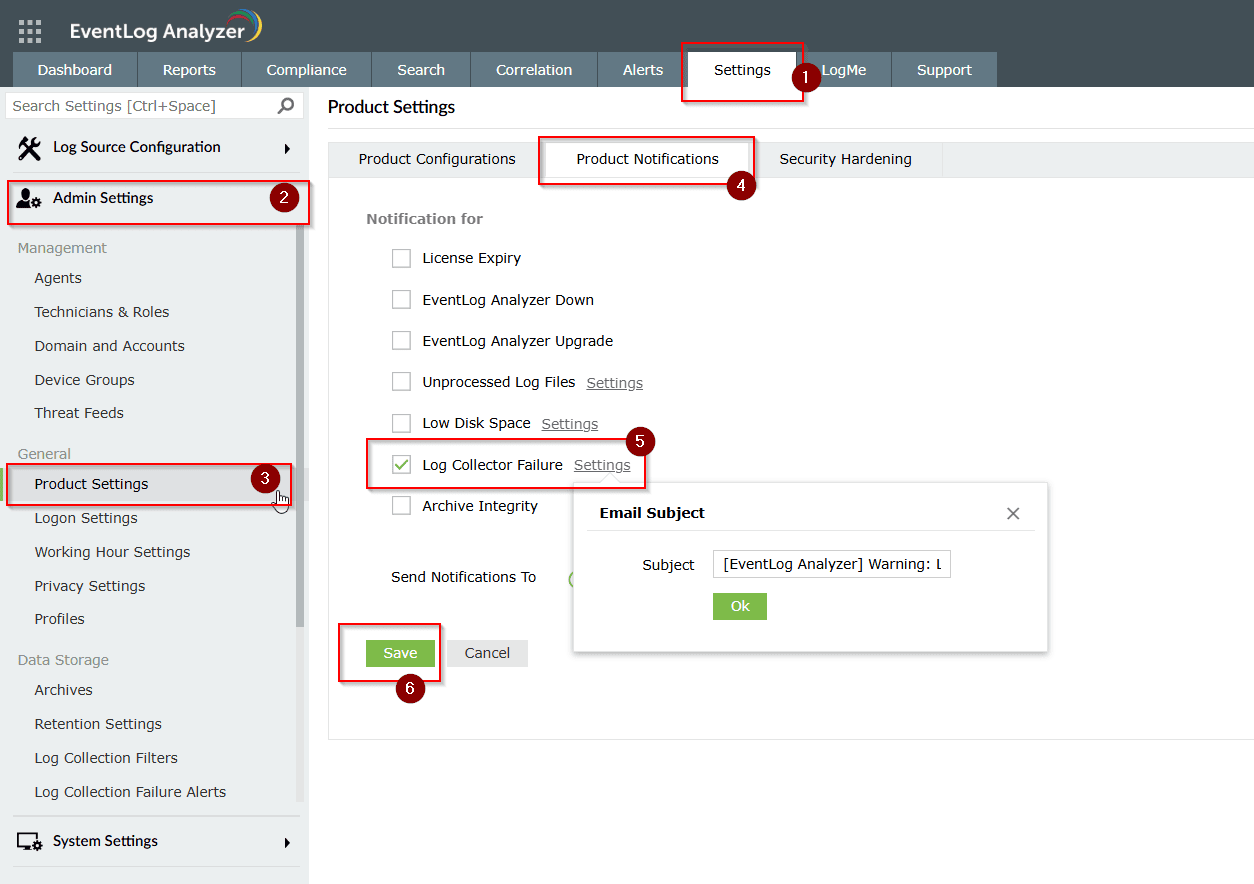Uncheck Log Collector Failure checkbox
Screen dimensions: 1254x884
click(401, 465)
